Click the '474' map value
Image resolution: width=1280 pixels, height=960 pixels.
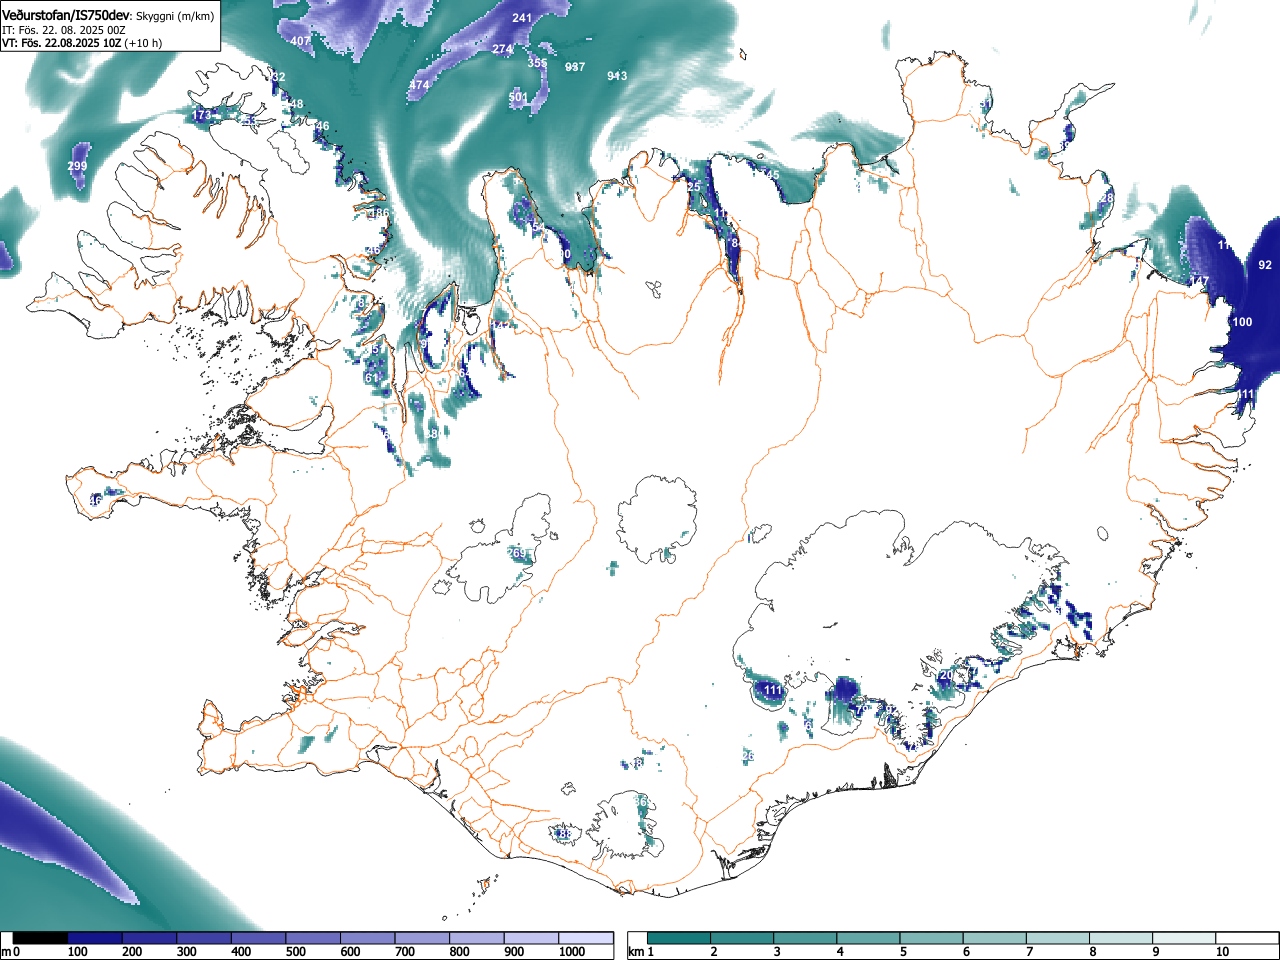coord(419,86)
